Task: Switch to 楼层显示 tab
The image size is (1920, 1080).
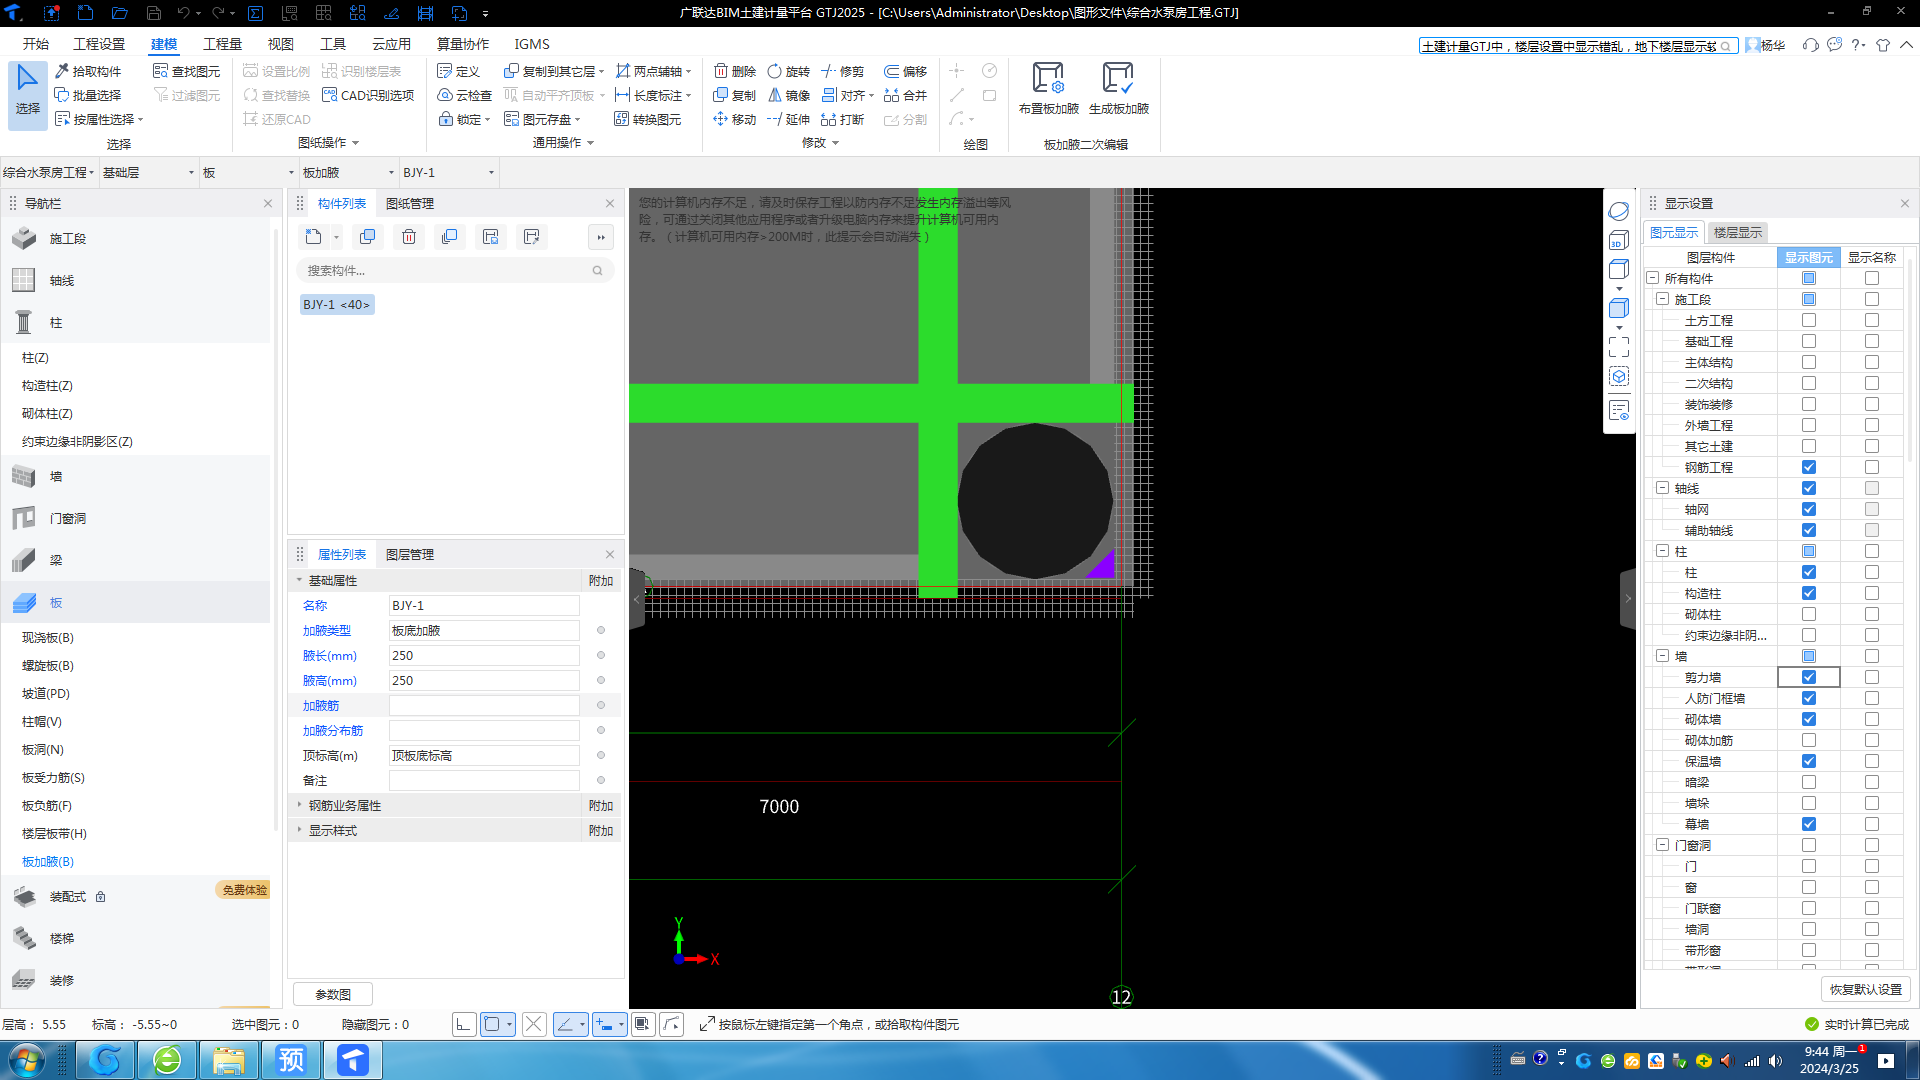Action: coord(1737,232)
